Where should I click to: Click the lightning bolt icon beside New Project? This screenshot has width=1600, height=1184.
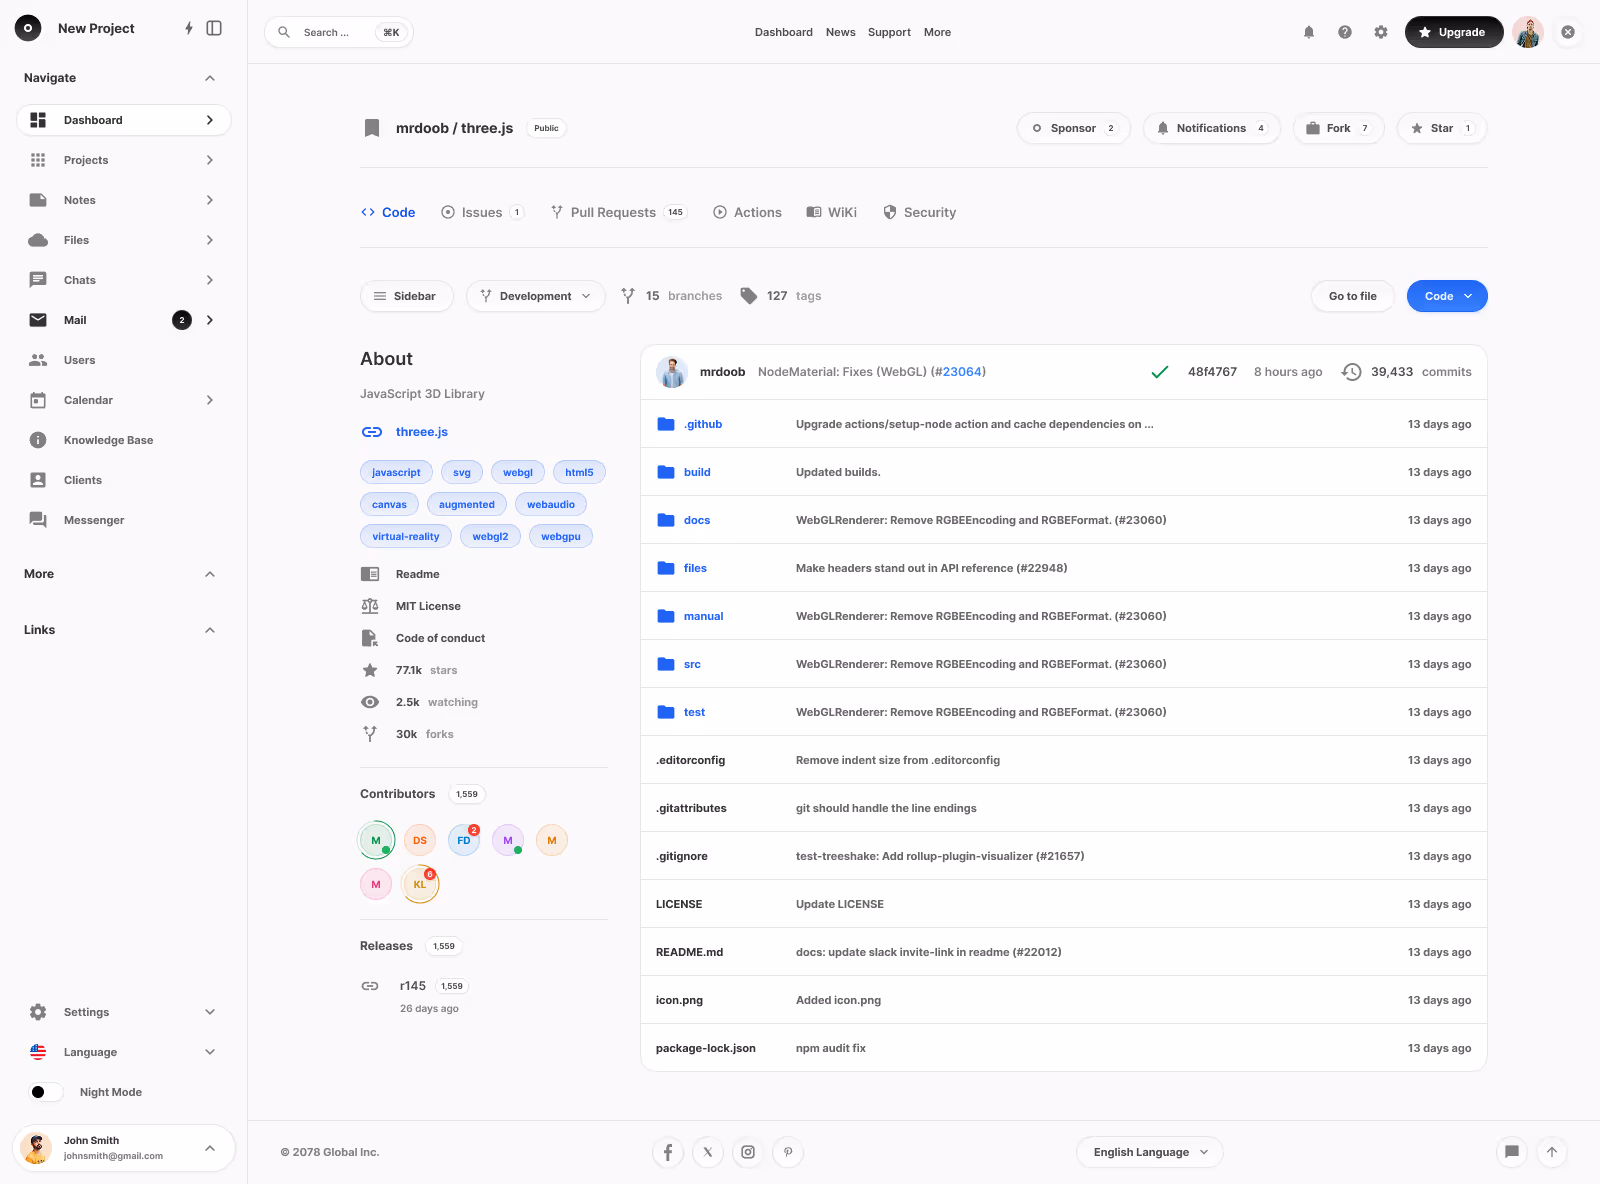pos(188,28)
